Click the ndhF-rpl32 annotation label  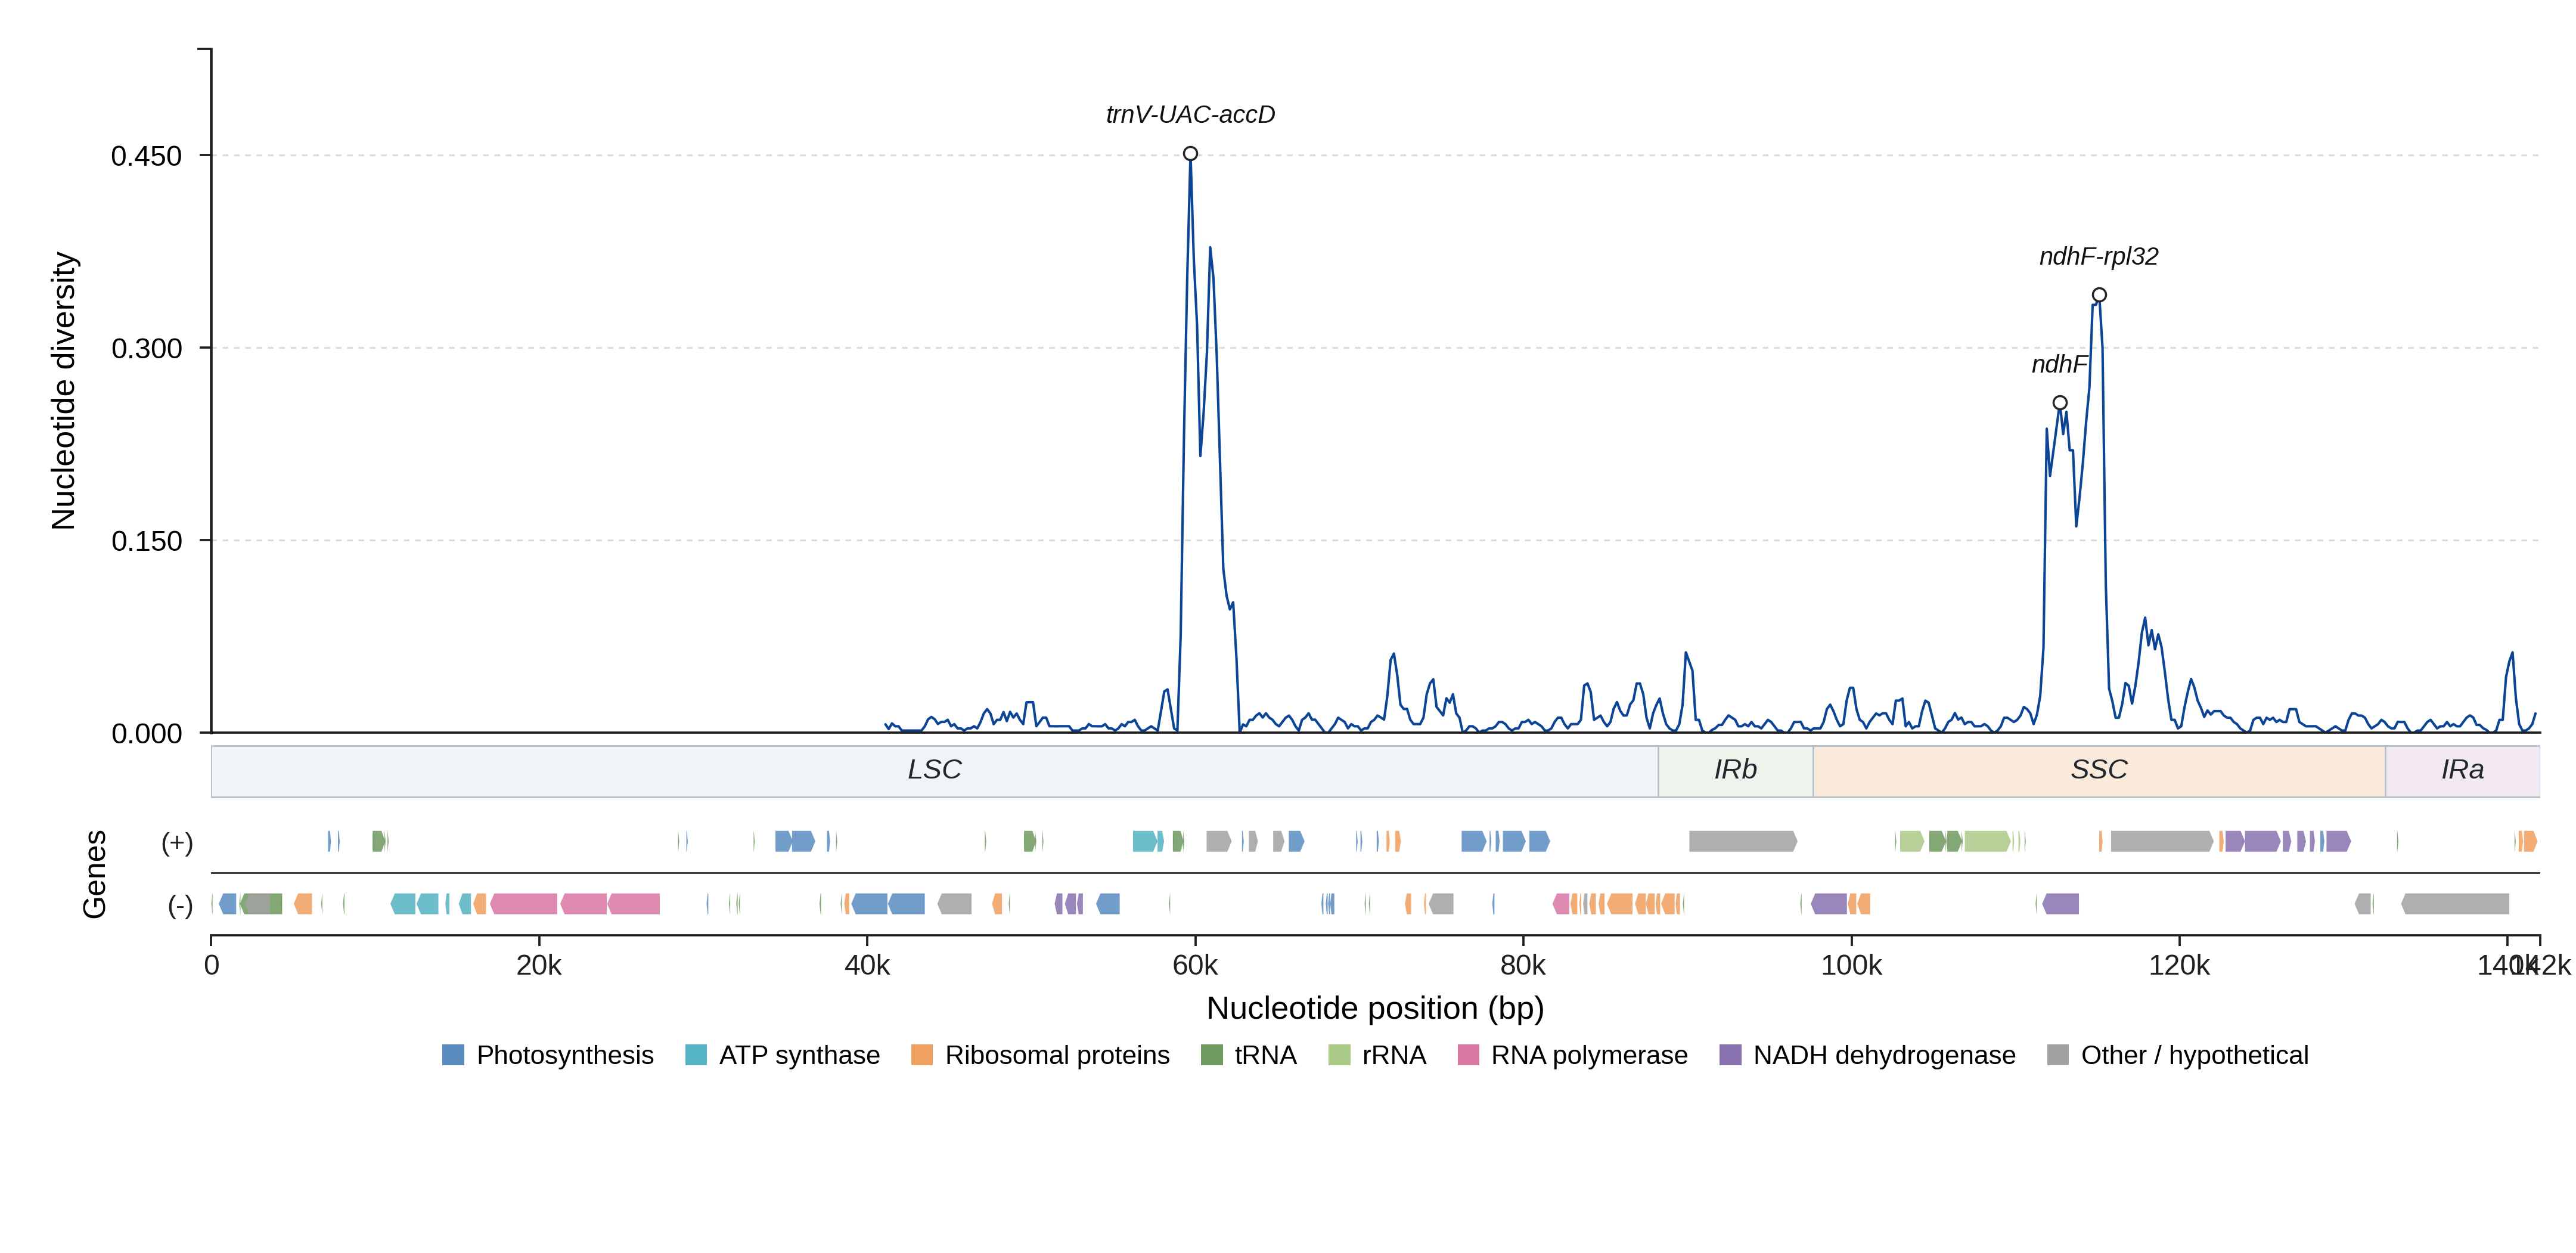click(x=2099, y=257)
